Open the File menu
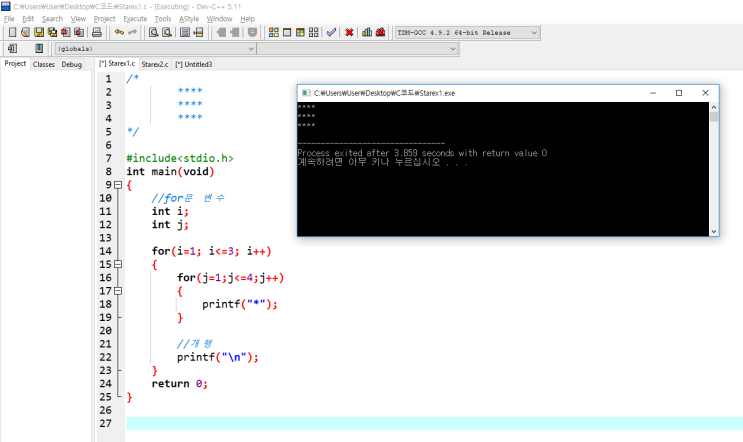 (x=9, y=18)
